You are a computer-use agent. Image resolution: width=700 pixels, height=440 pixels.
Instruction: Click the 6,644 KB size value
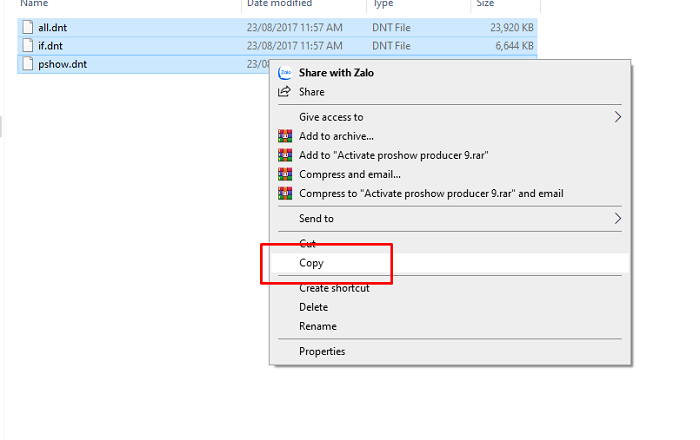click(x=514, y=46)
